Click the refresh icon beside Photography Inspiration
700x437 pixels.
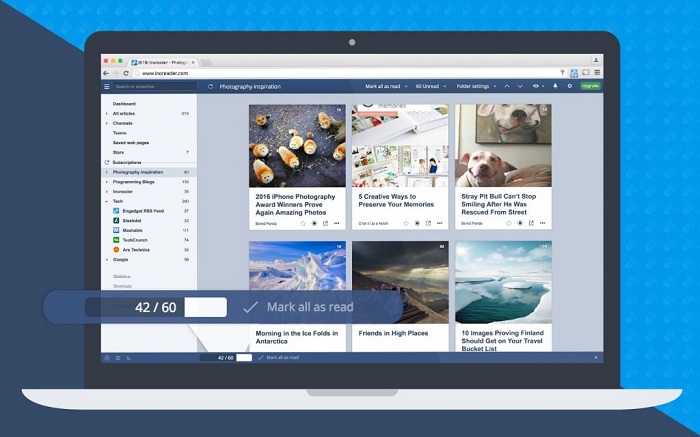(210, 87)
